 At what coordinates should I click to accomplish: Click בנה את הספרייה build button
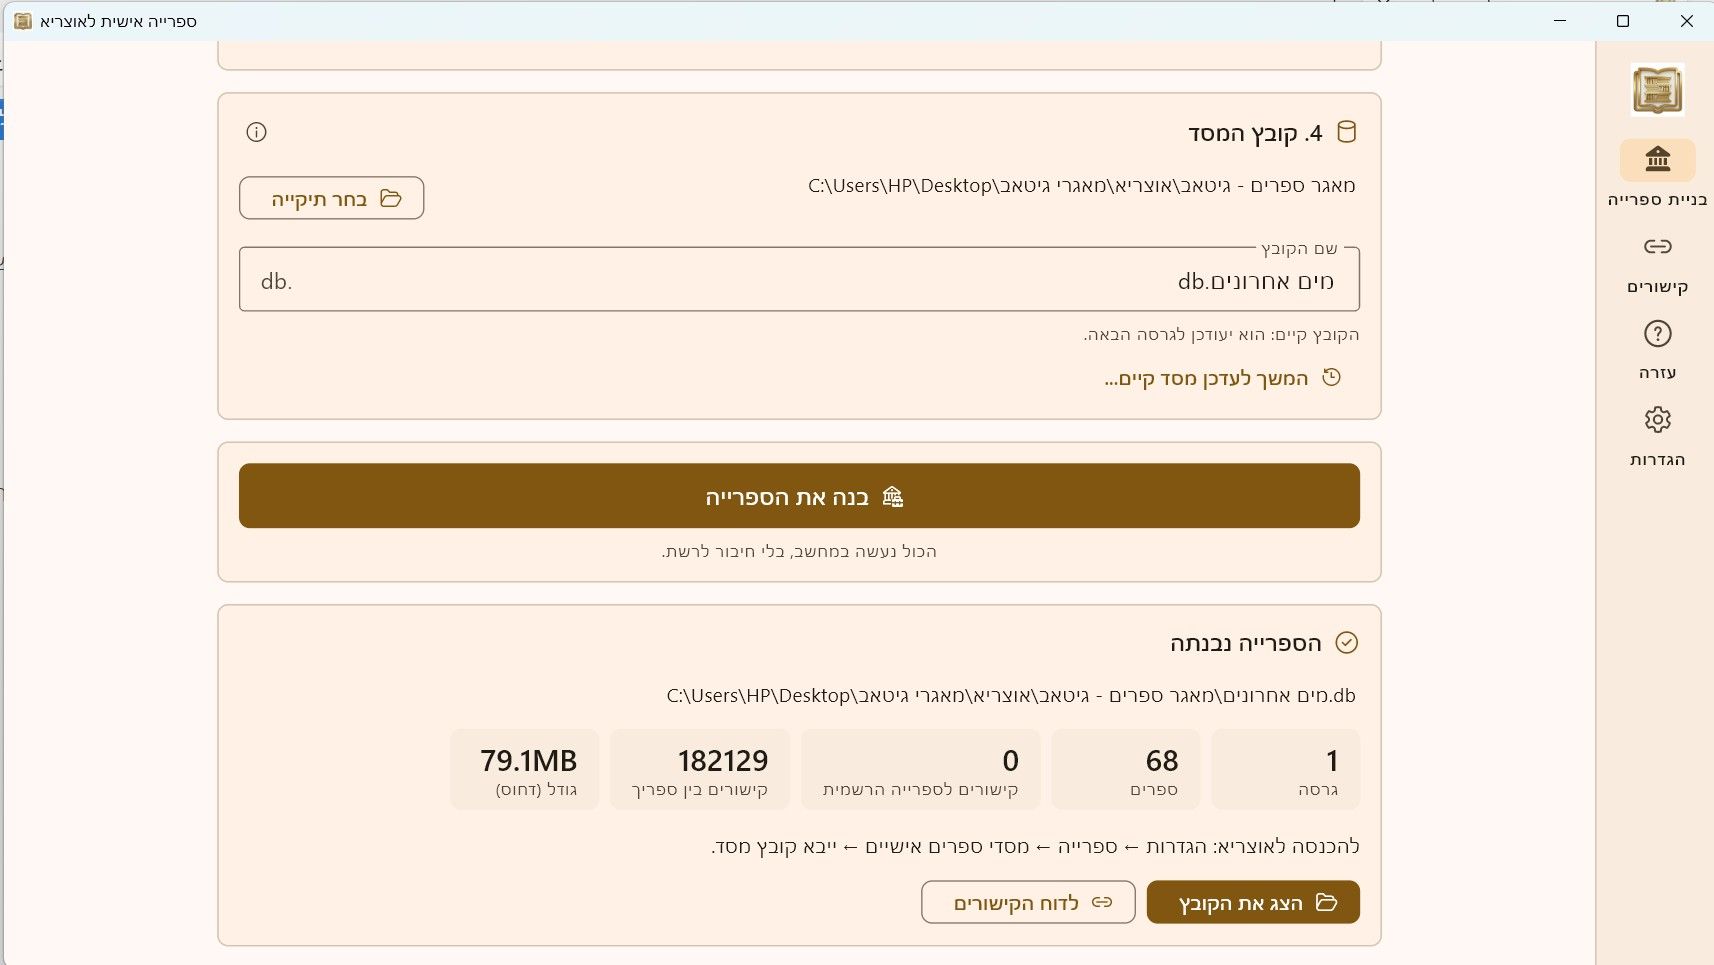click(x=799, y=496)
